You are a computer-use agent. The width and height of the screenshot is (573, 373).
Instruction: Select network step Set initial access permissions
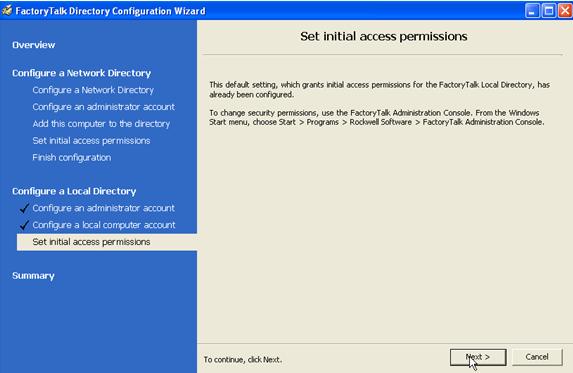(91, 141)
